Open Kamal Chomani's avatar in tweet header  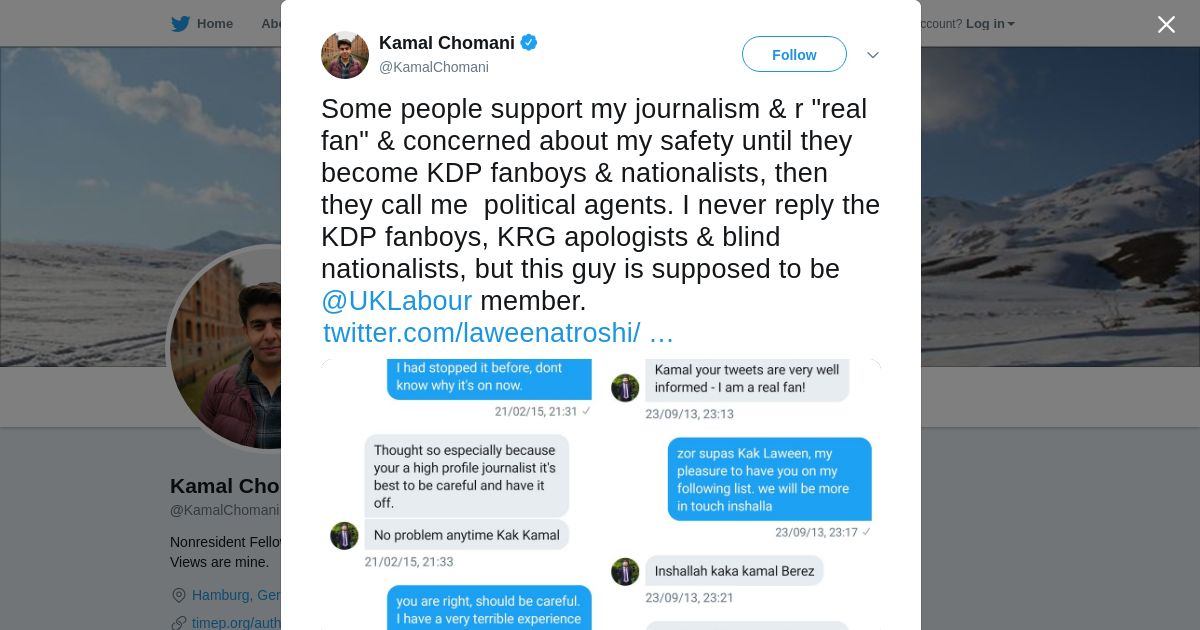click(345, 55)
